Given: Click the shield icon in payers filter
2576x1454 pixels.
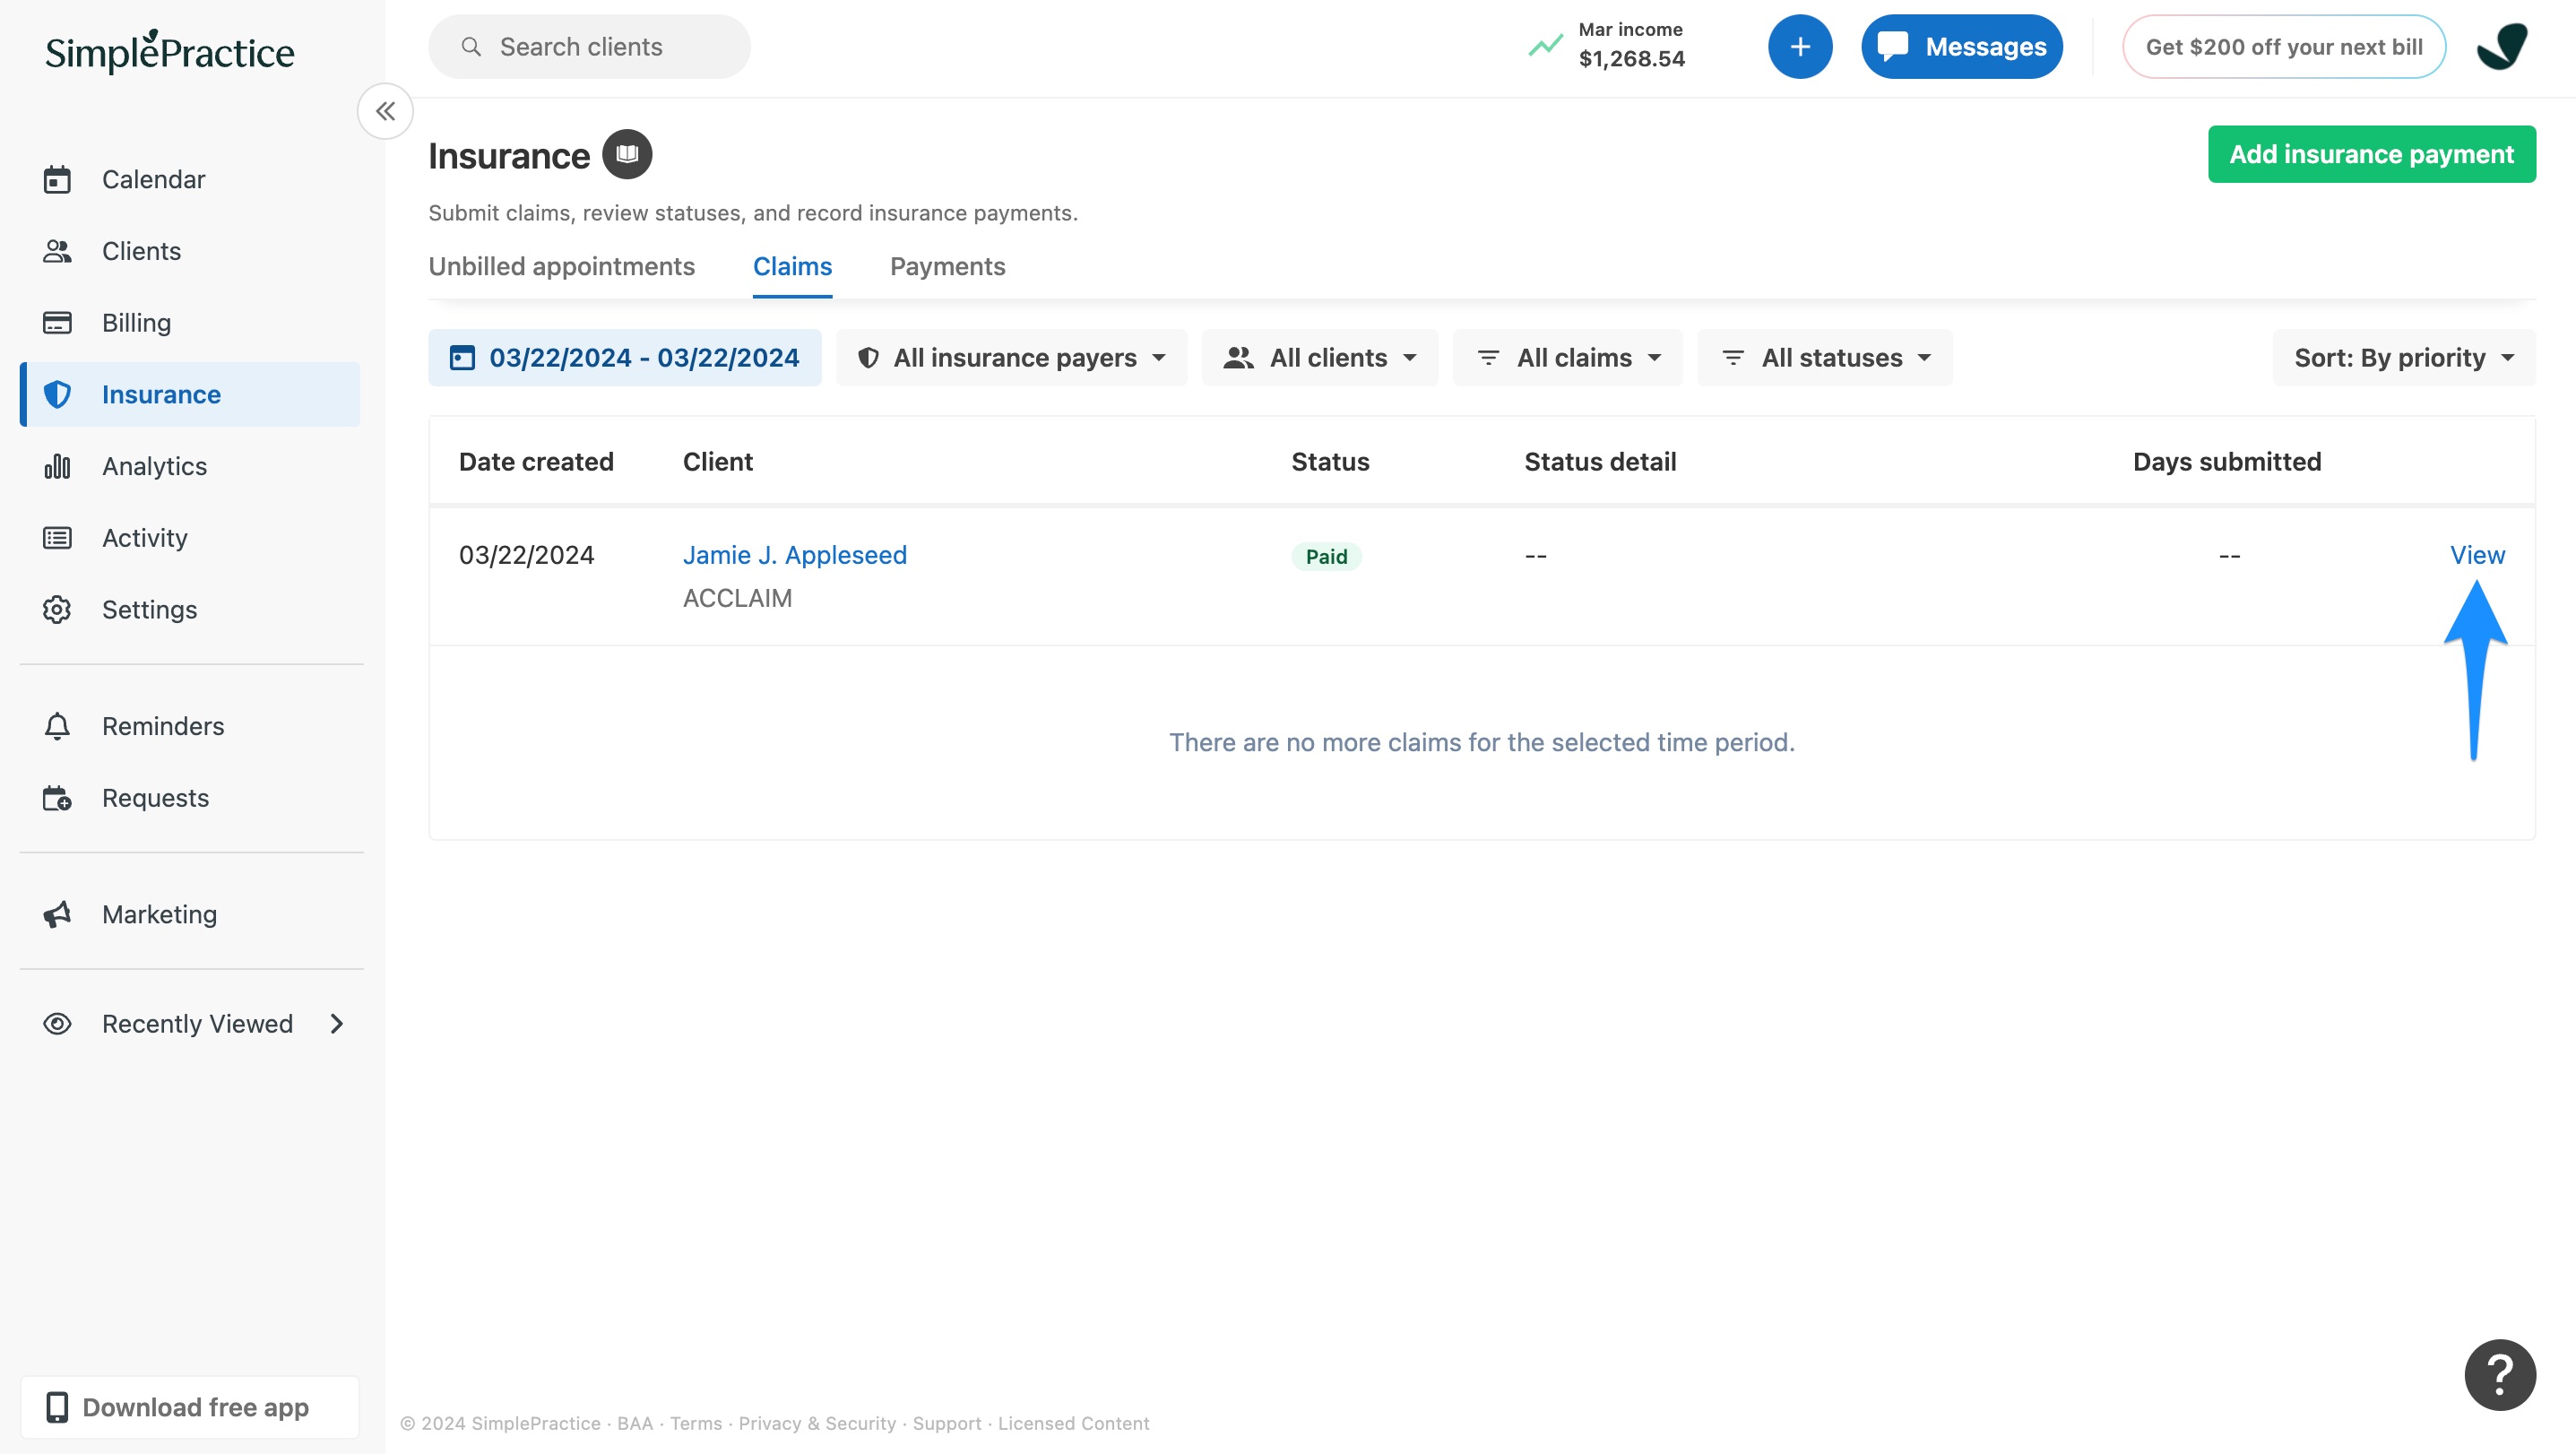Looking at the screenshot, I should click(868, 358).
